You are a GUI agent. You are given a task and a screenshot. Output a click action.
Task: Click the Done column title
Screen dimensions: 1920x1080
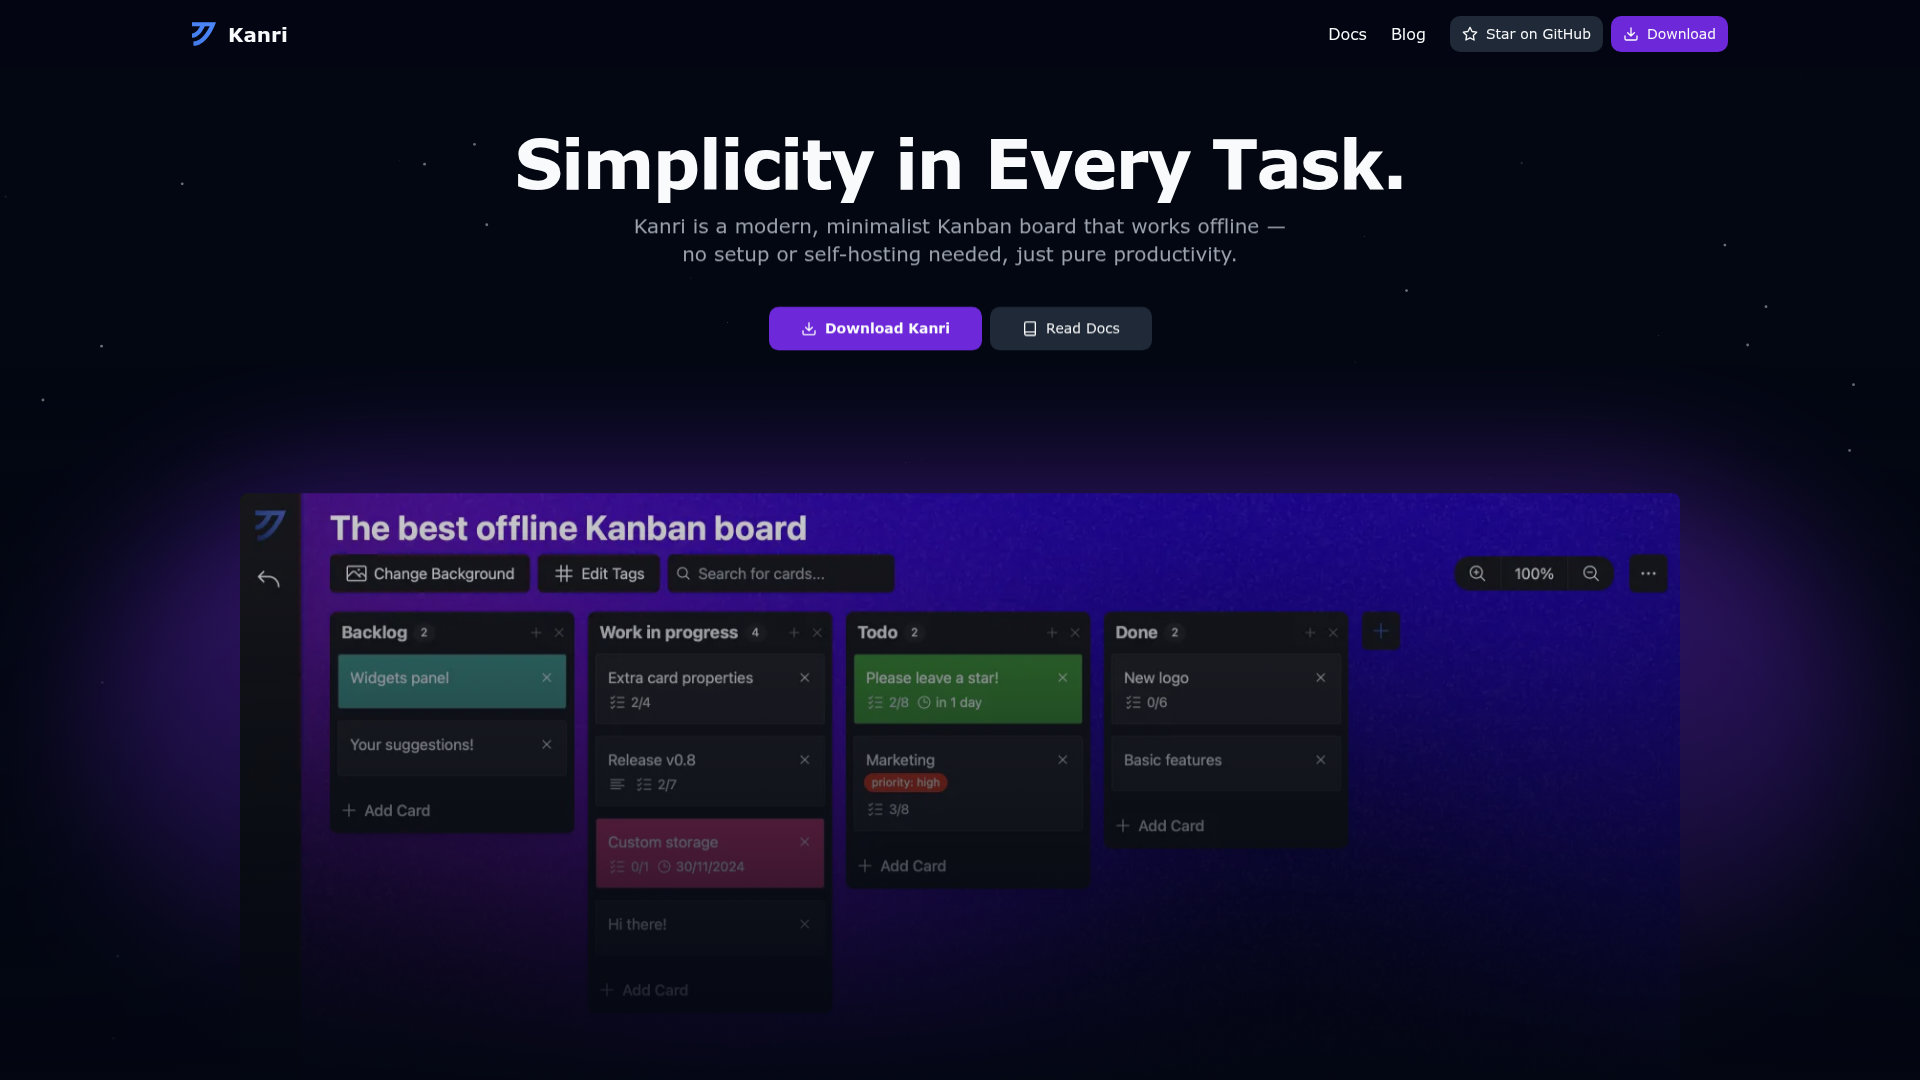(1136, 633)
